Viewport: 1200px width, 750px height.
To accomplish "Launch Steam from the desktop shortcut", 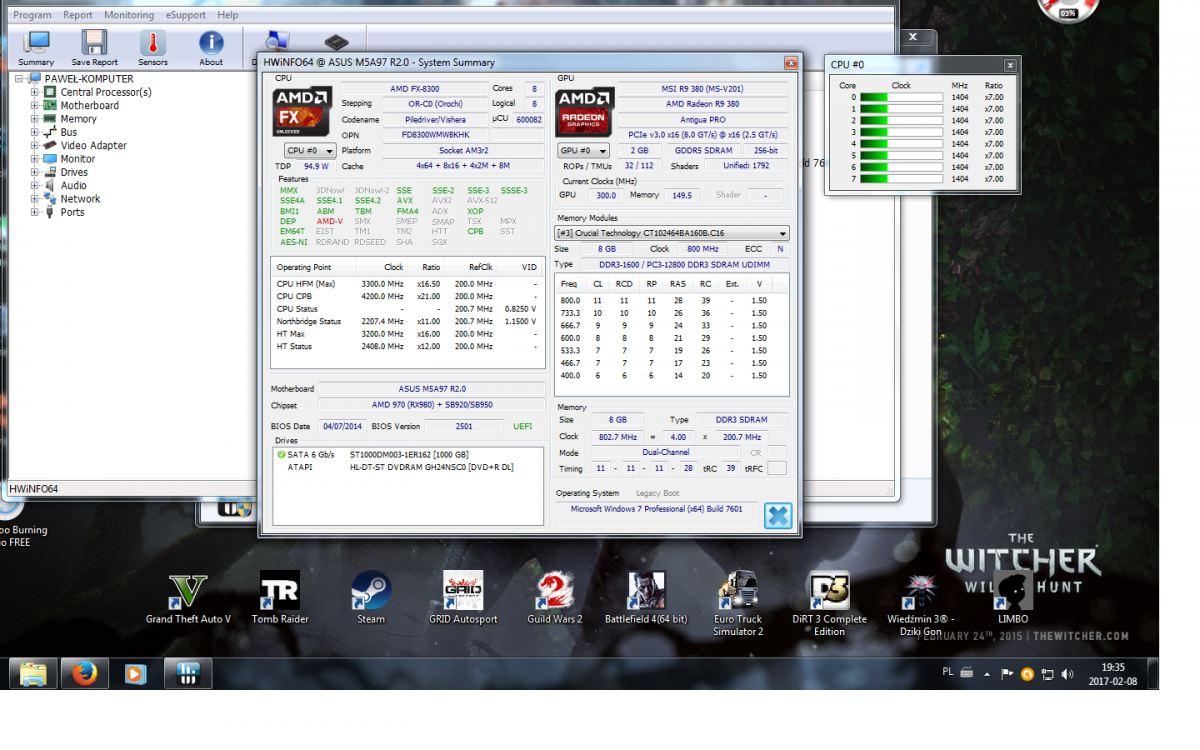I will coord(371,591).
